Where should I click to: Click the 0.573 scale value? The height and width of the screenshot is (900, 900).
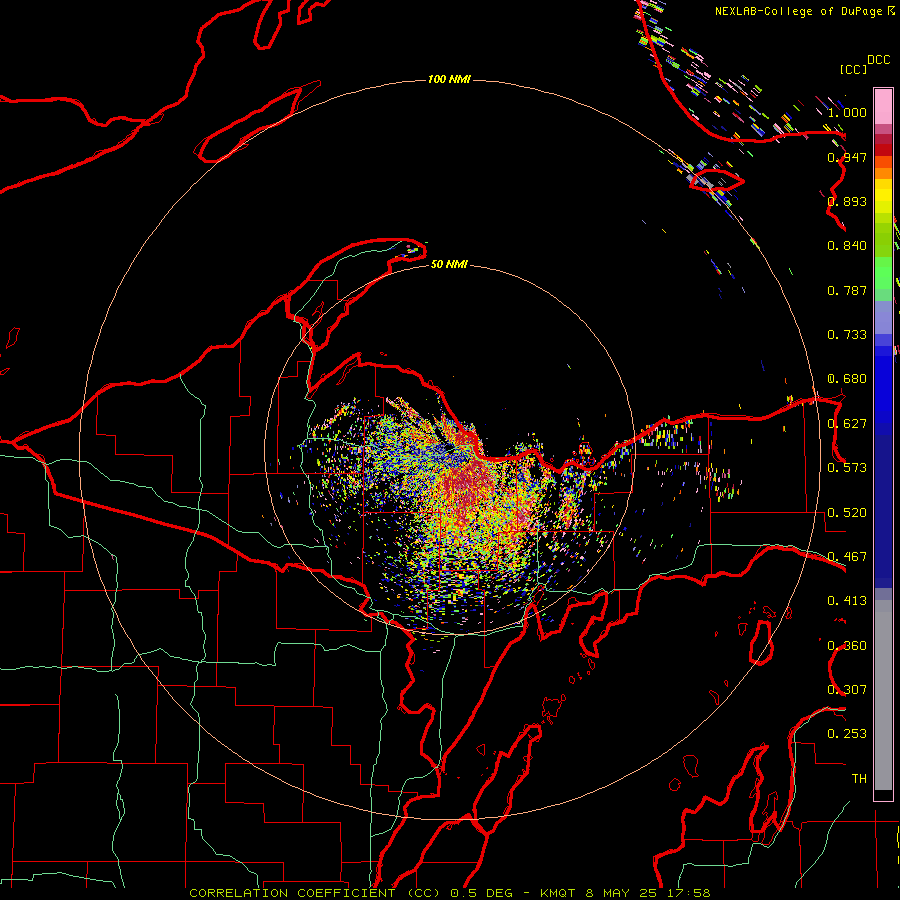pyautogui.click(x=847, y=468)
